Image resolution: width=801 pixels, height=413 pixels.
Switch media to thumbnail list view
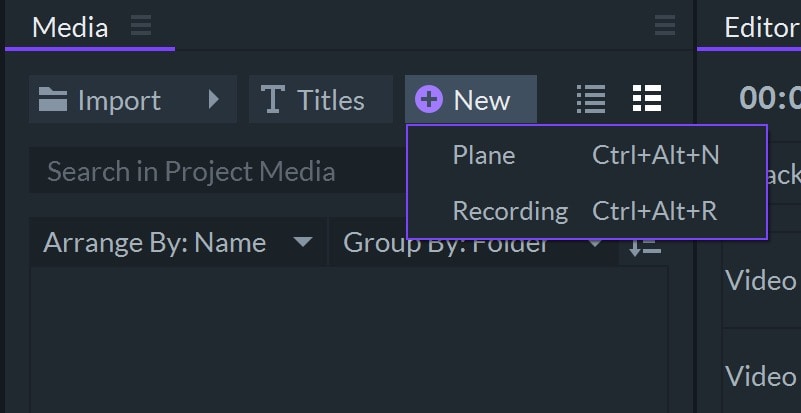coord(647,99)
